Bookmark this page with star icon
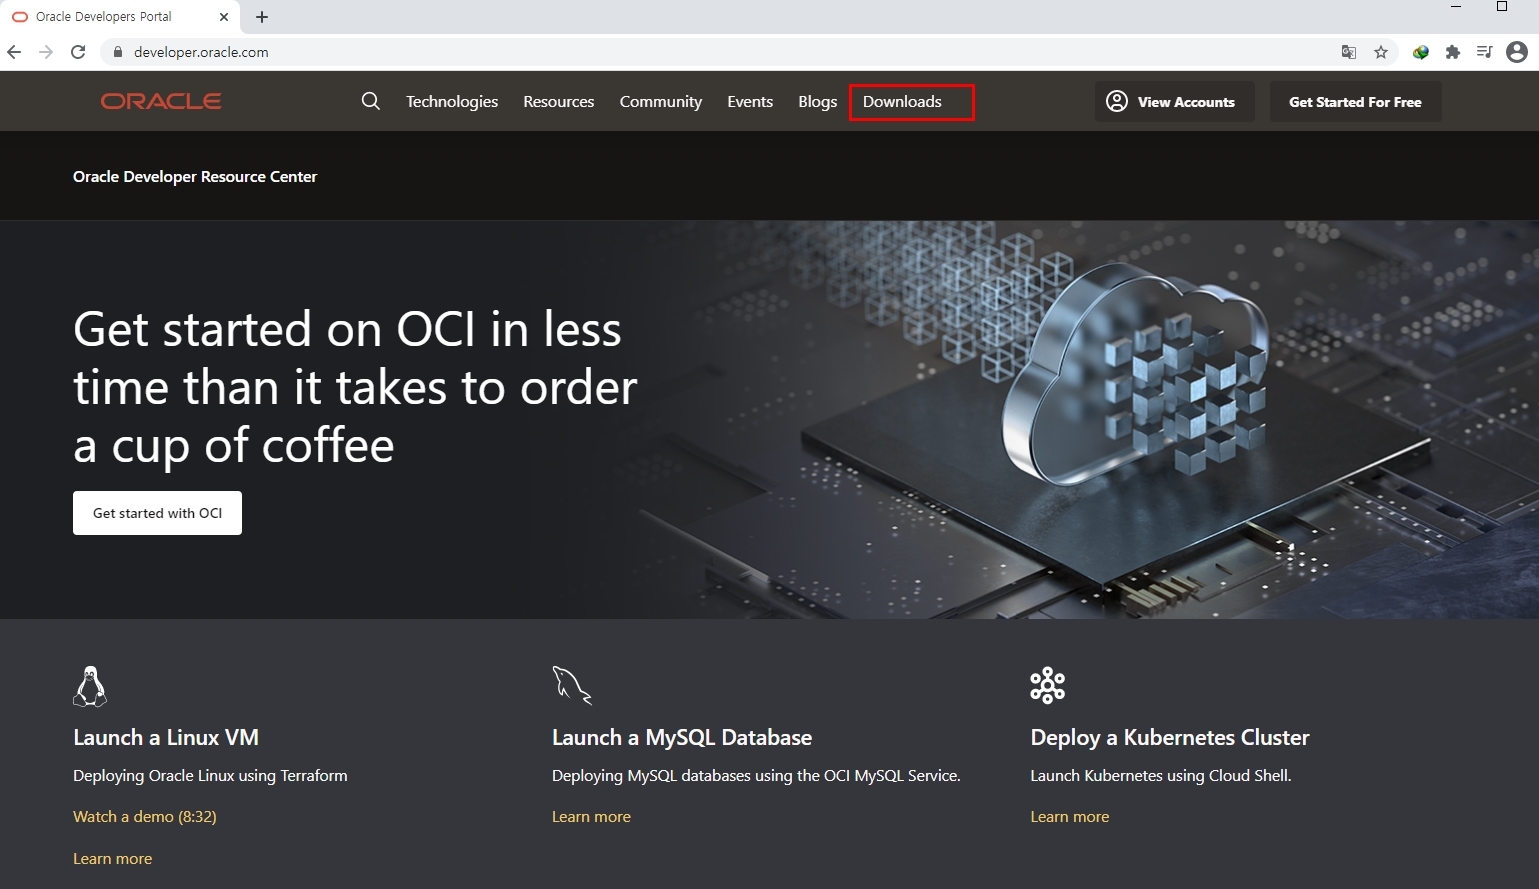The width and height of the screenshot is (1539, 889). click(x=1381, y=52)
